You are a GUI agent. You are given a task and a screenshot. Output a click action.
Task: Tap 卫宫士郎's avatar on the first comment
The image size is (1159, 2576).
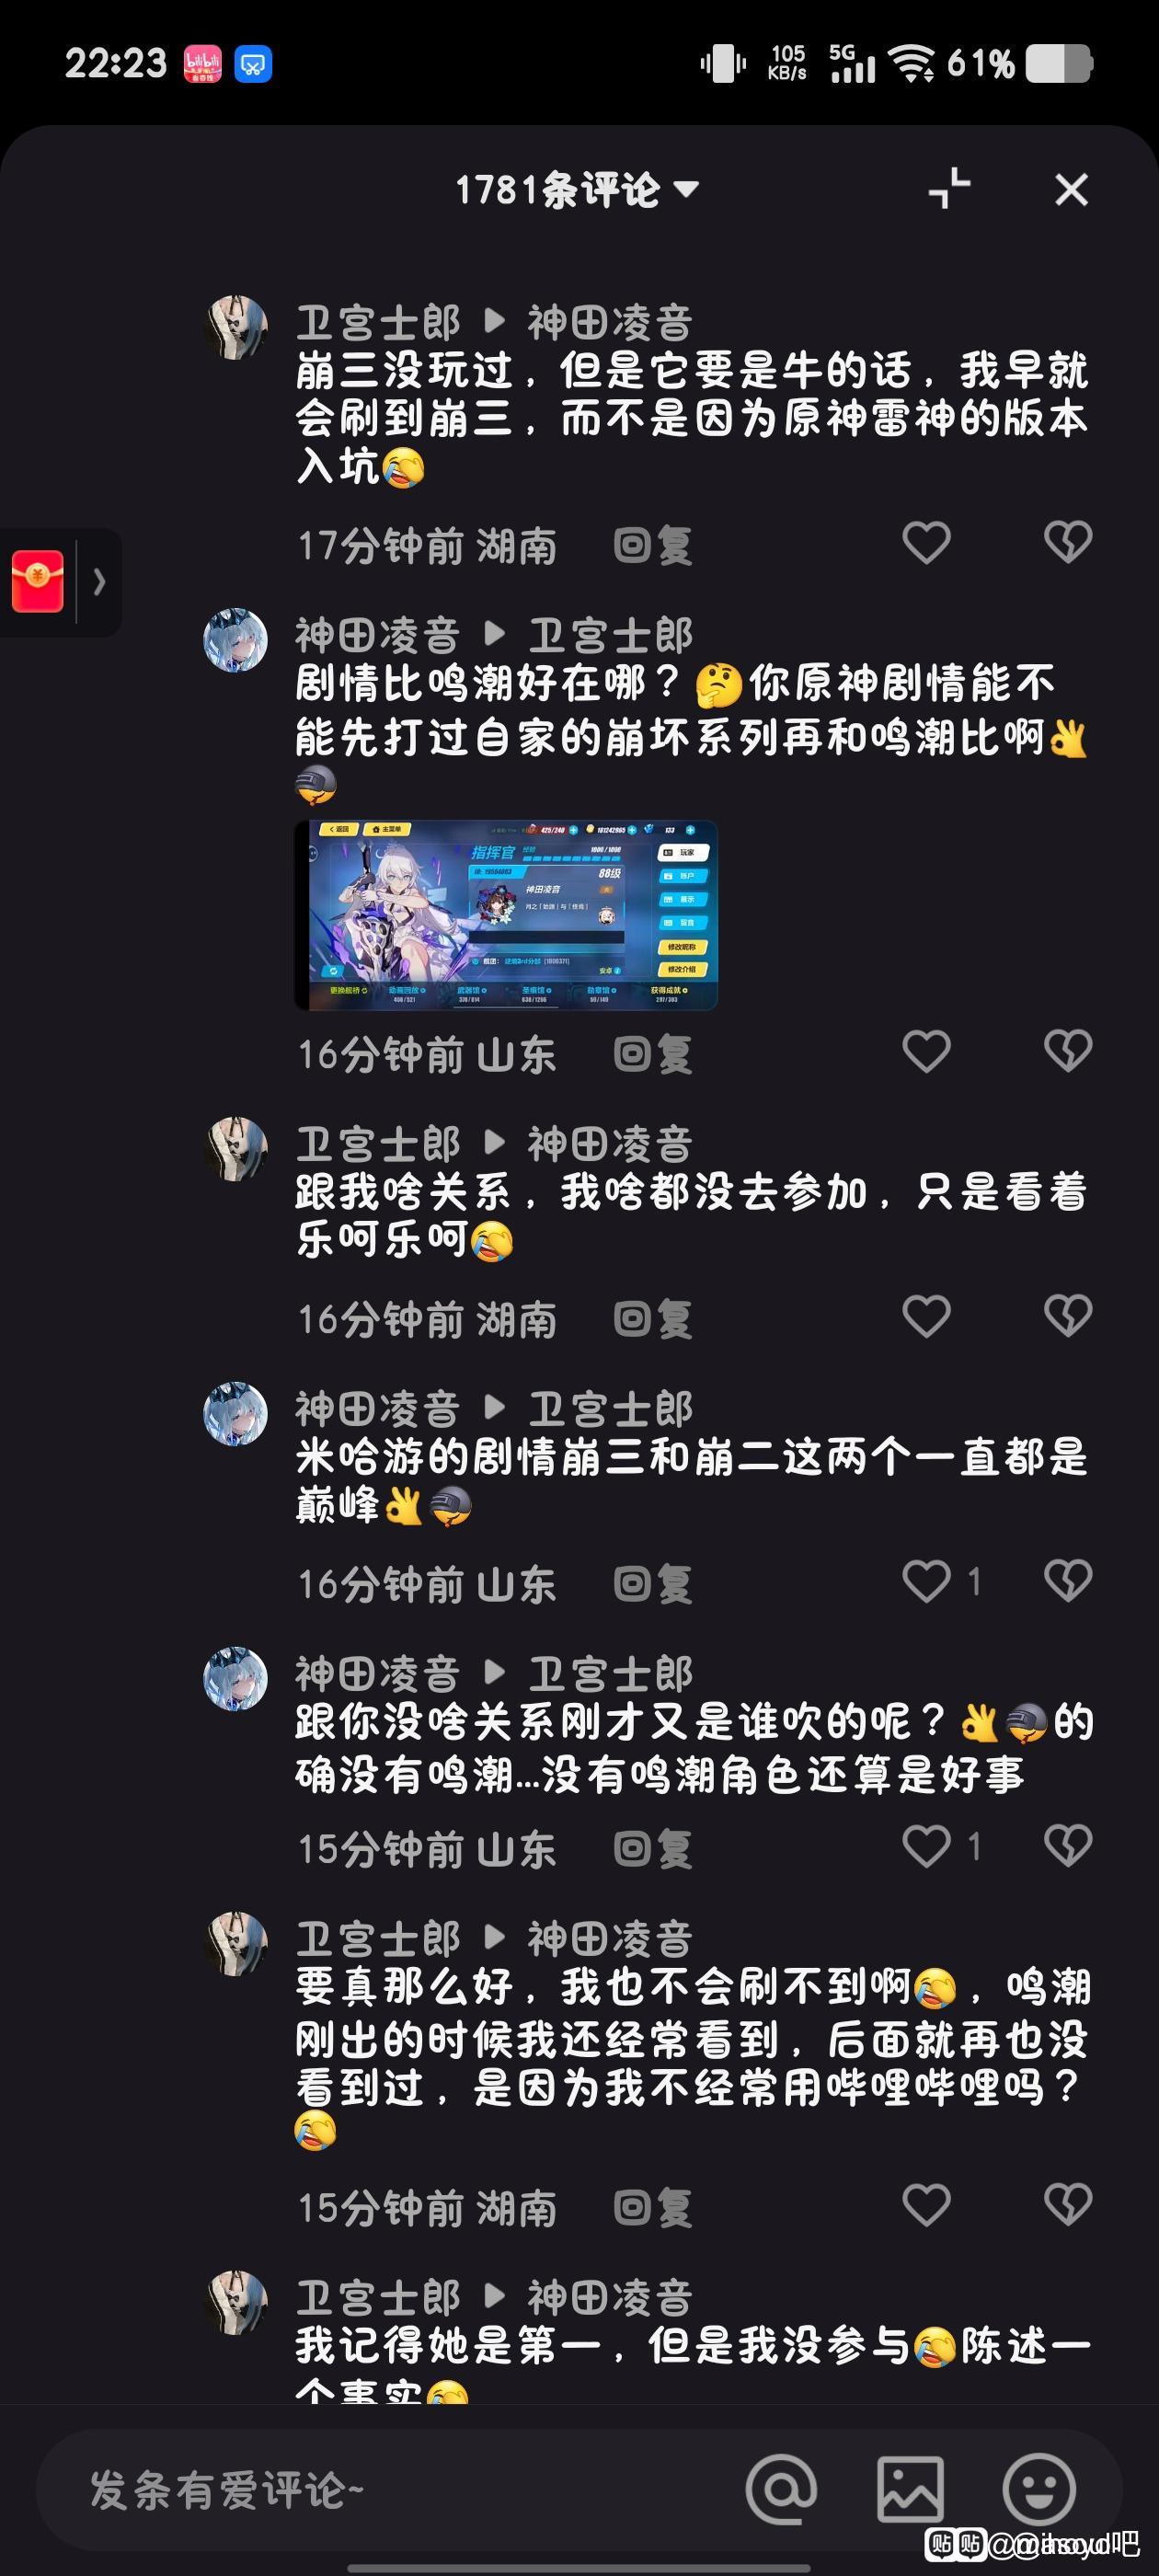point(236,327)
